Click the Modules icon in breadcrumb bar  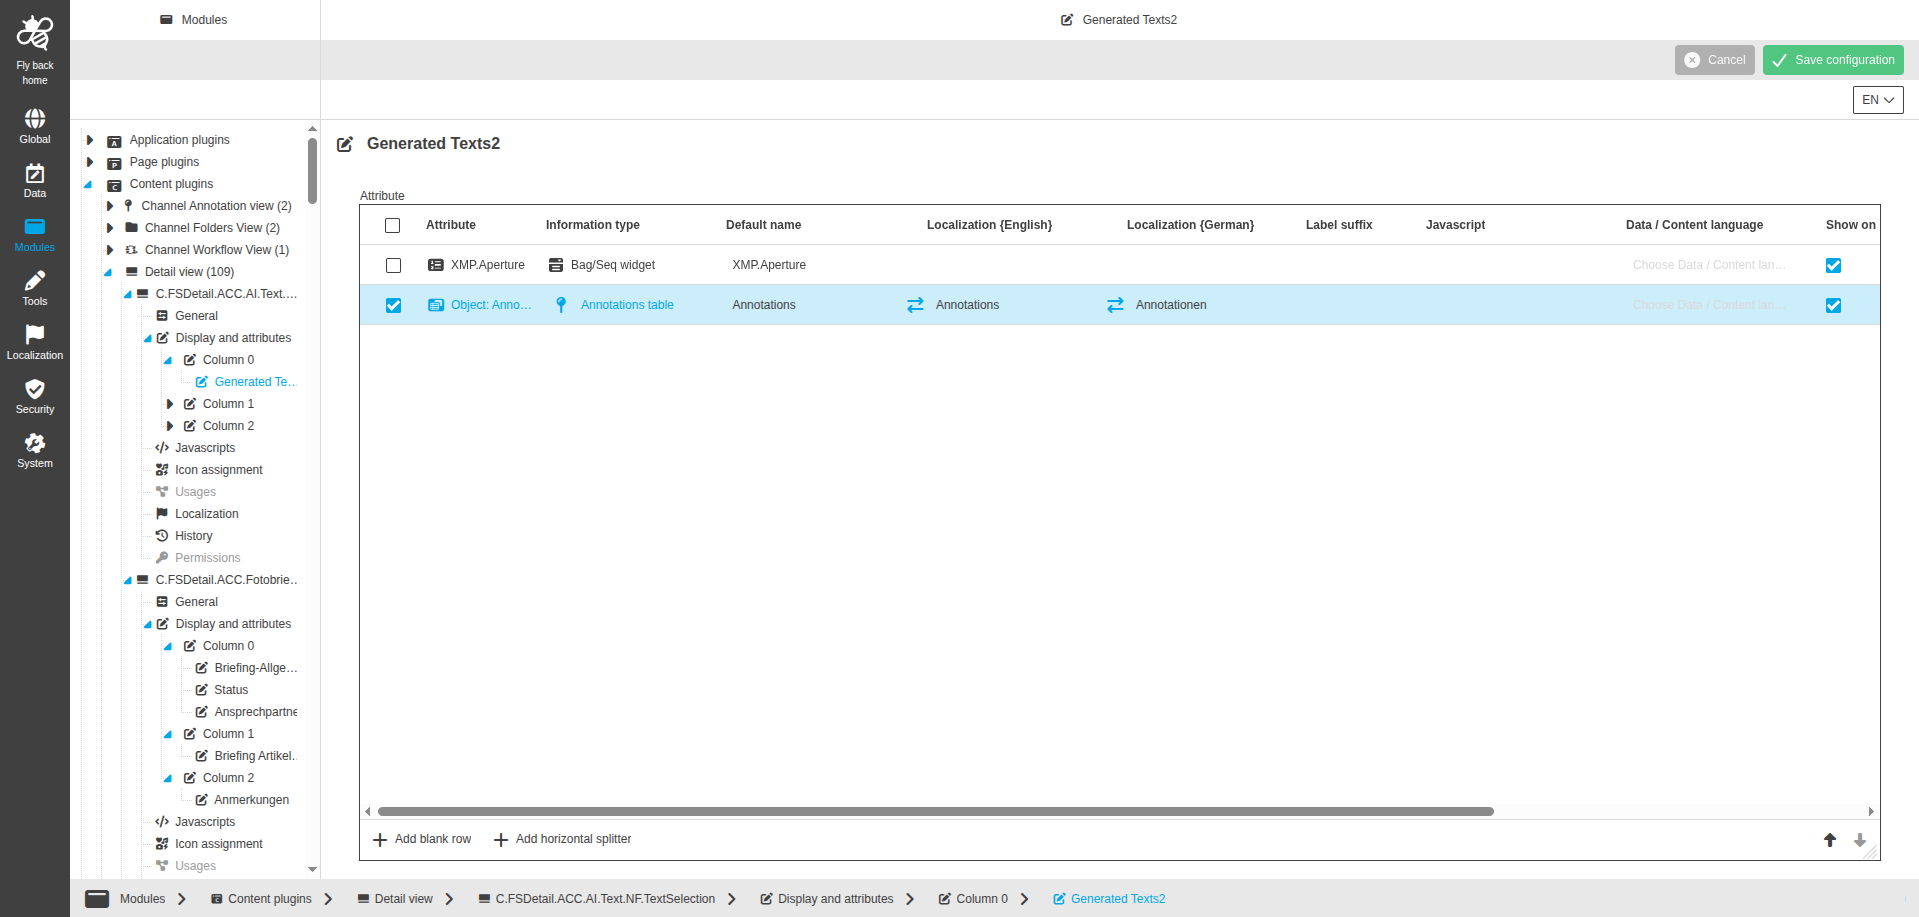point(97,899)
